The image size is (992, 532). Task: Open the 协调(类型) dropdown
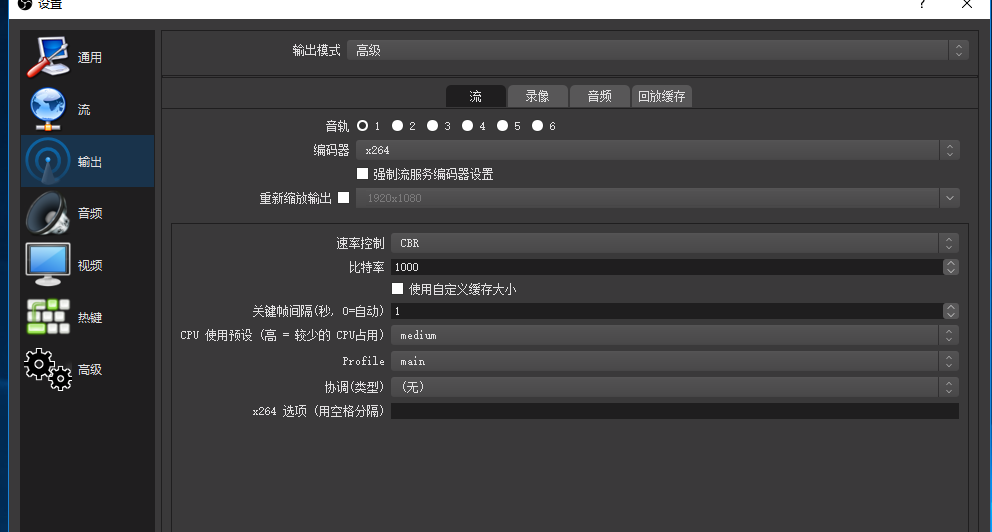coord(675,387)
